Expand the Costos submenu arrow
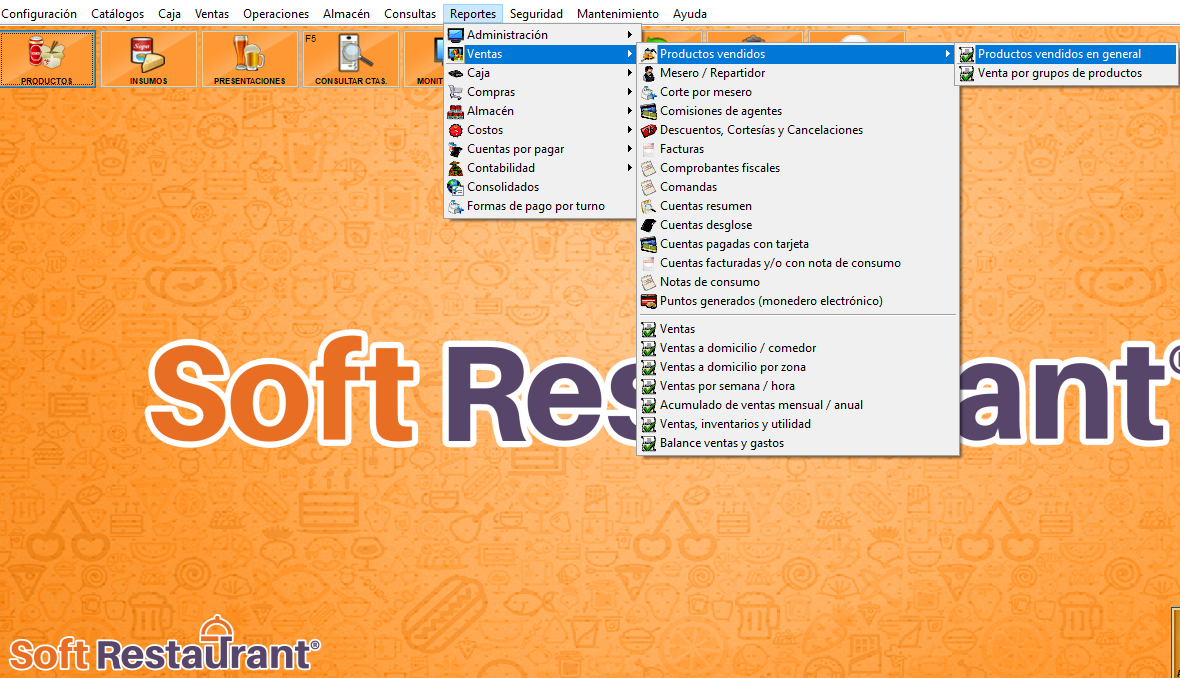 click(x=629, y=129)
